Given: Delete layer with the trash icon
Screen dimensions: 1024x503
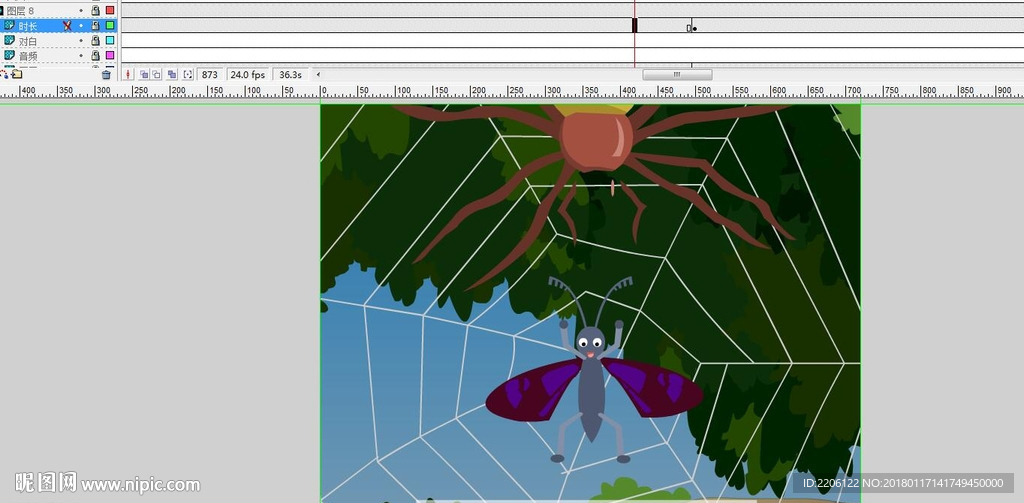Looking at the screenshot, I should click(106, 74).
